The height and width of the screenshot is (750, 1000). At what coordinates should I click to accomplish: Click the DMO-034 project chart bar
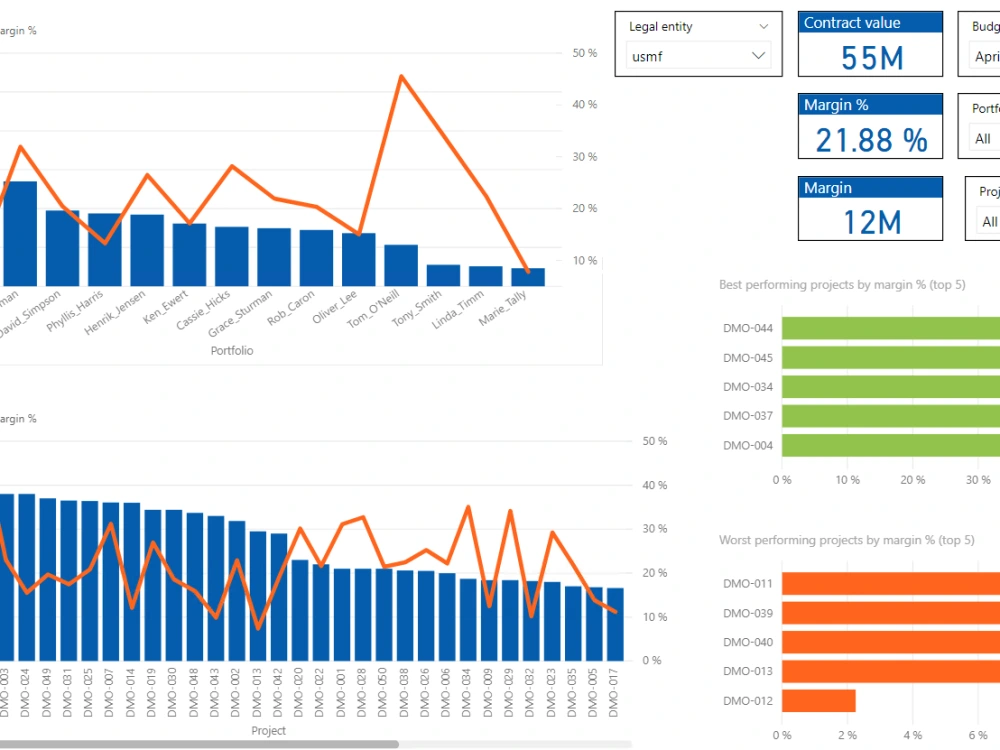point(468,620)
